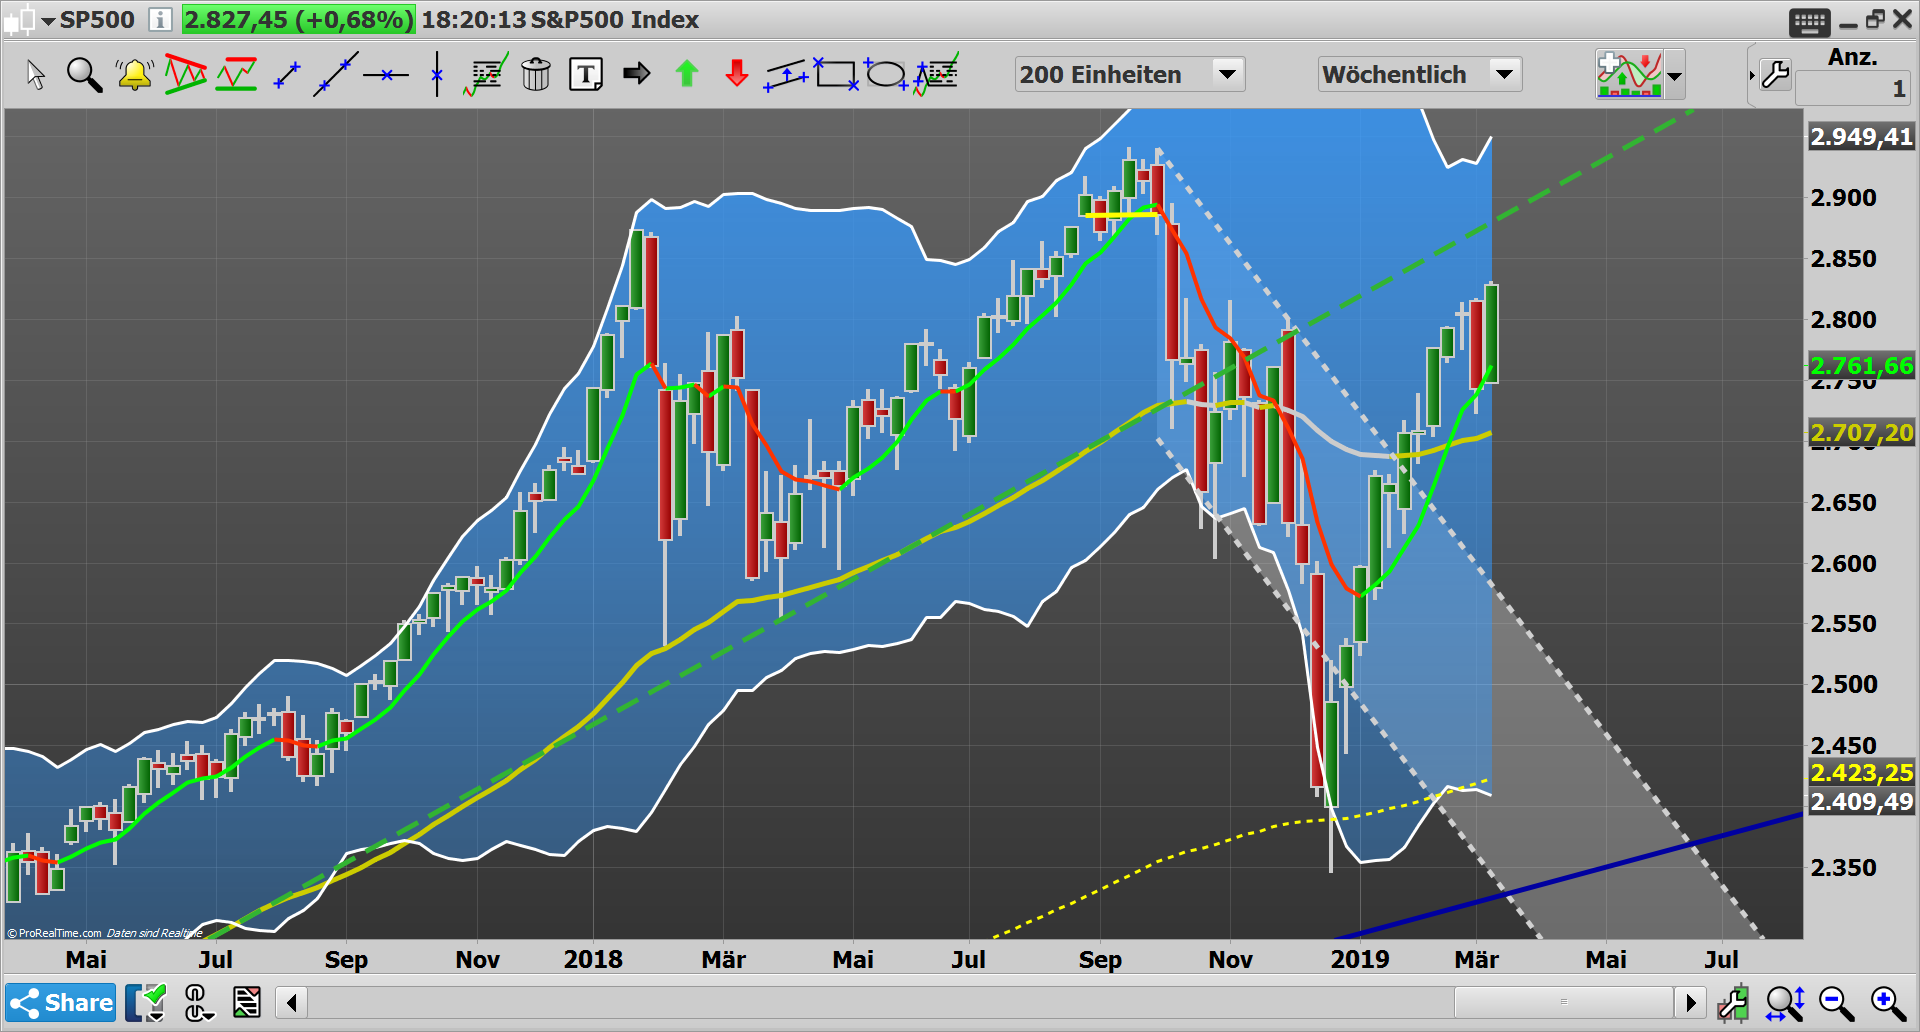Zoom out the chart with minus magnifier
The width and height of the screenshot is (1920, 1032).
[x=1837, y=1002]
